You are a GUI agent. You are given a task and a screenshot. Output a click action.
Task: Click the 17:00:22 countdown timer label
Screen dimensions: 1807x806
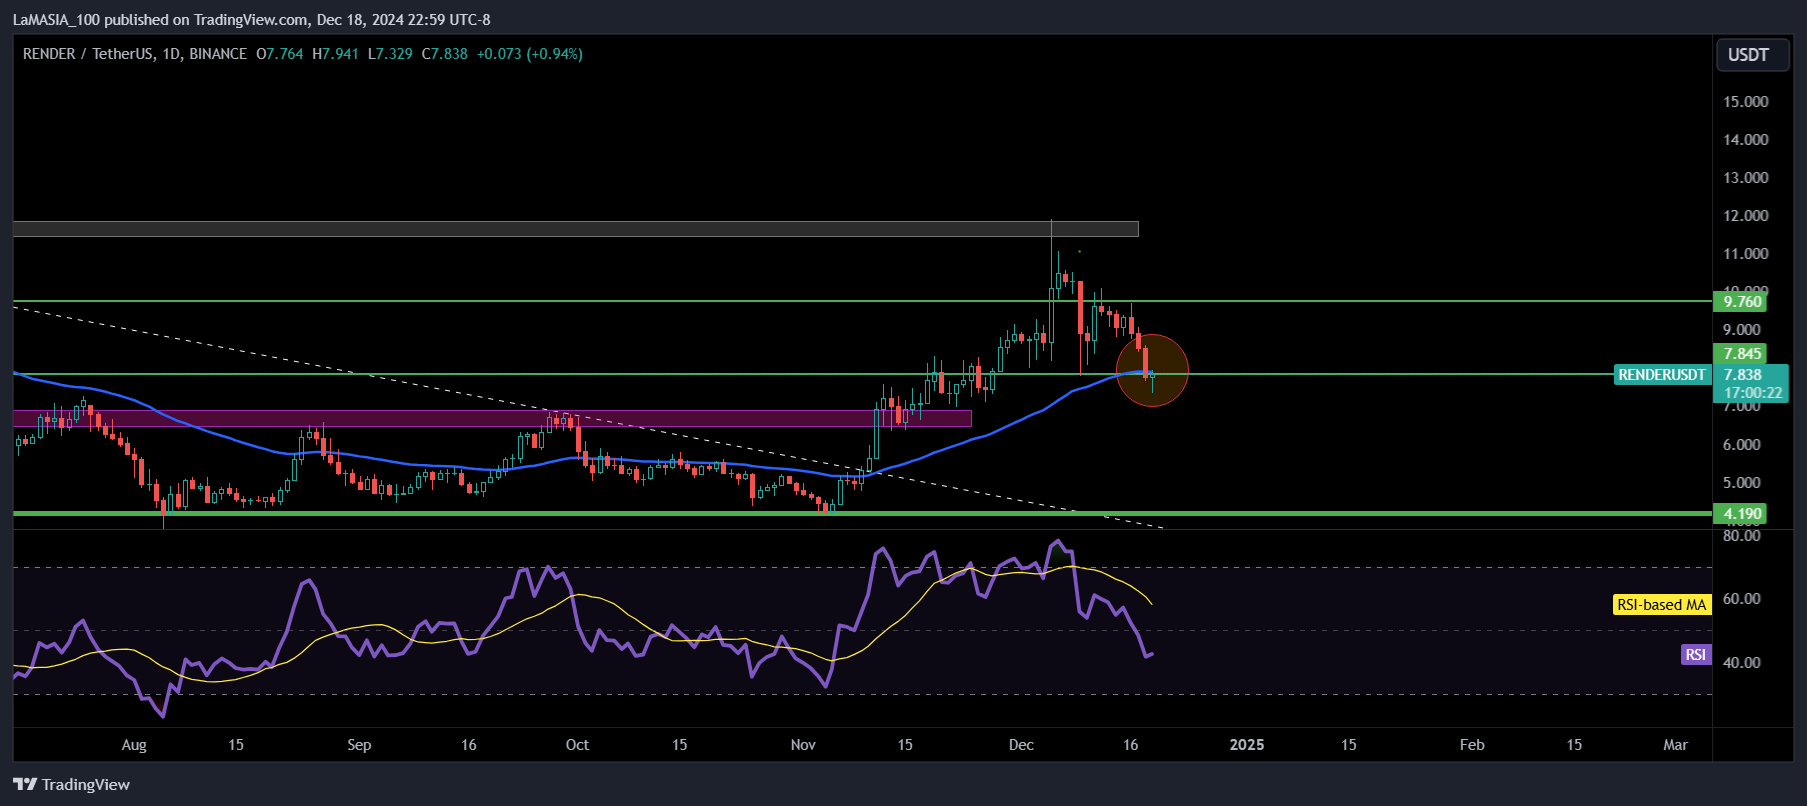(1752, 393)
